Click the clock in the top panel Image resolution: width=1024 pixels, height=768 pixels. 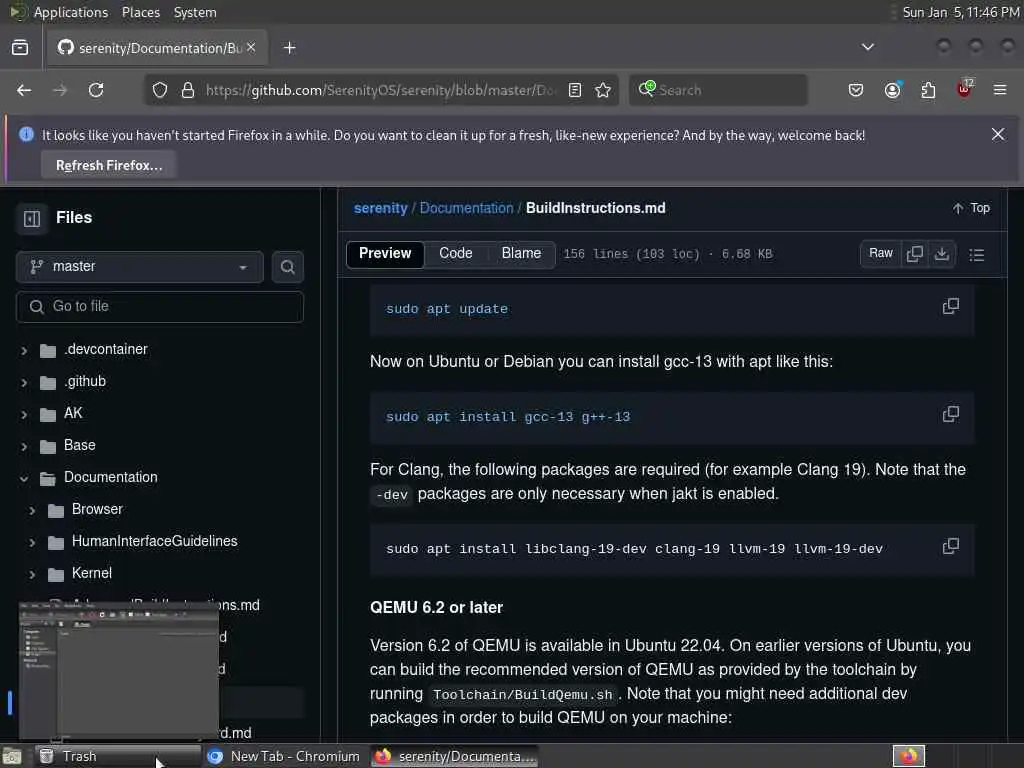pos(960,12)
